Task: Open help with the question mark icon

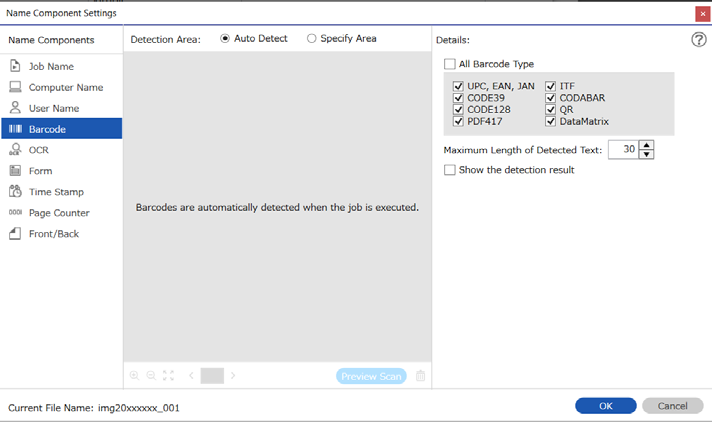Action: pos(699,40)
